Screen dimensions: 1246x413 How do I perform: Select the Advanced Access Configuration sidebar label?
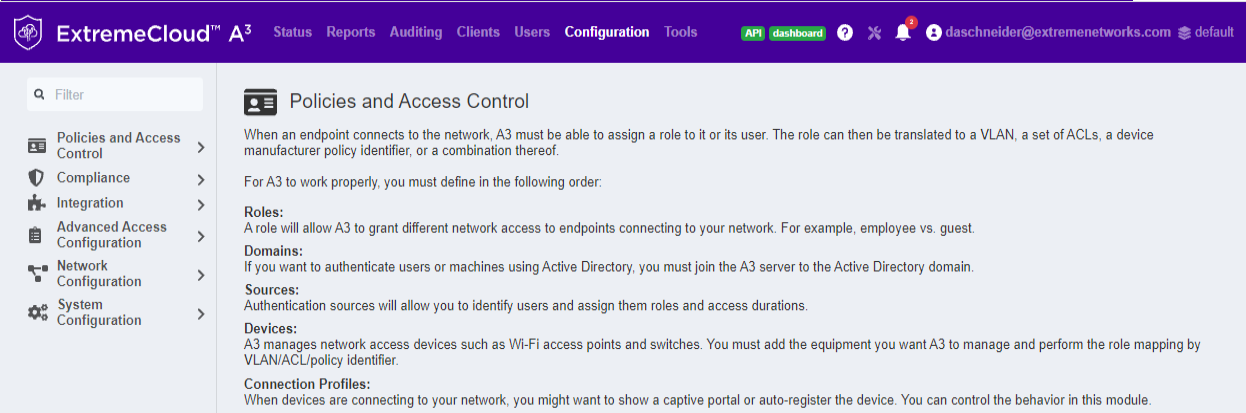[112, 235]
